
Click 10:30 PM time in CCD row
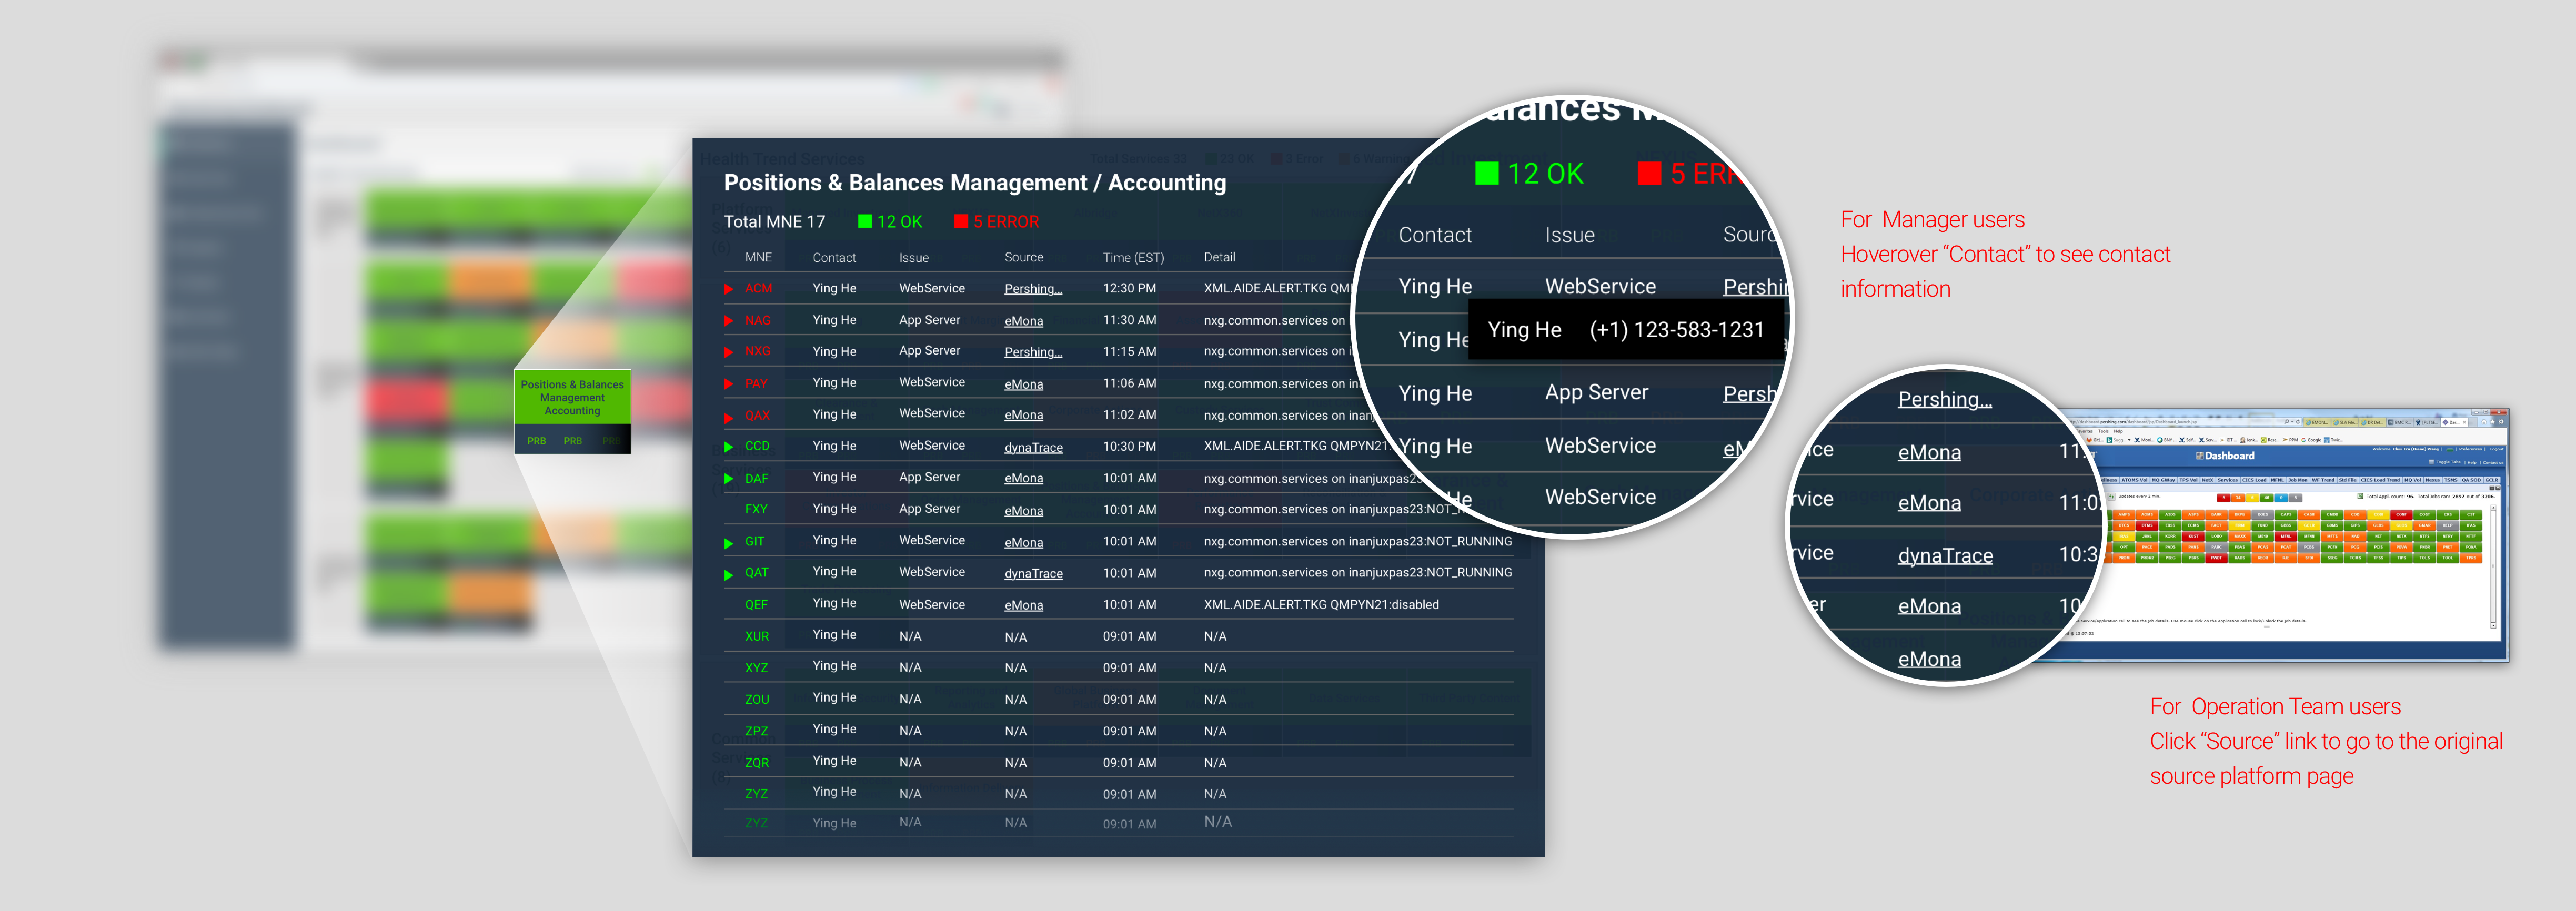click(1129, 447)
